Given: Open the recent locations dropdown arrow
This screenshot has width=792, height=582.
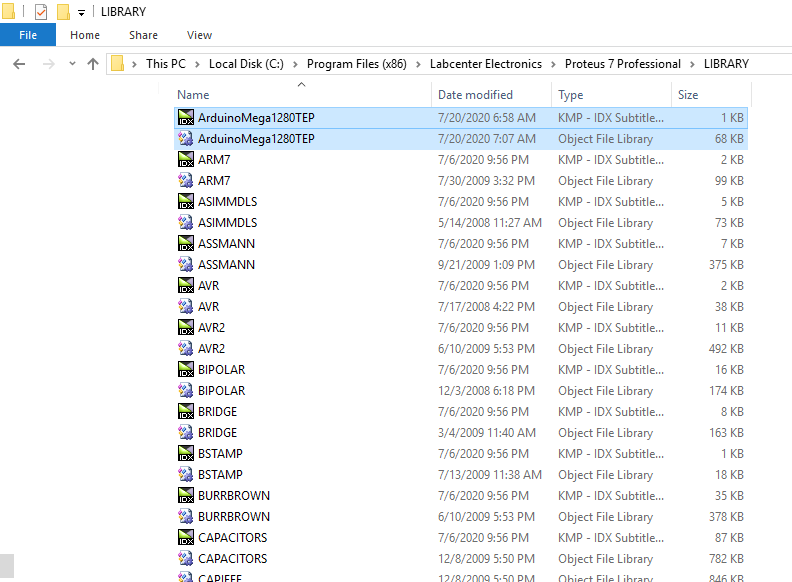Looking at the screenshot, I should pos(71,64).
